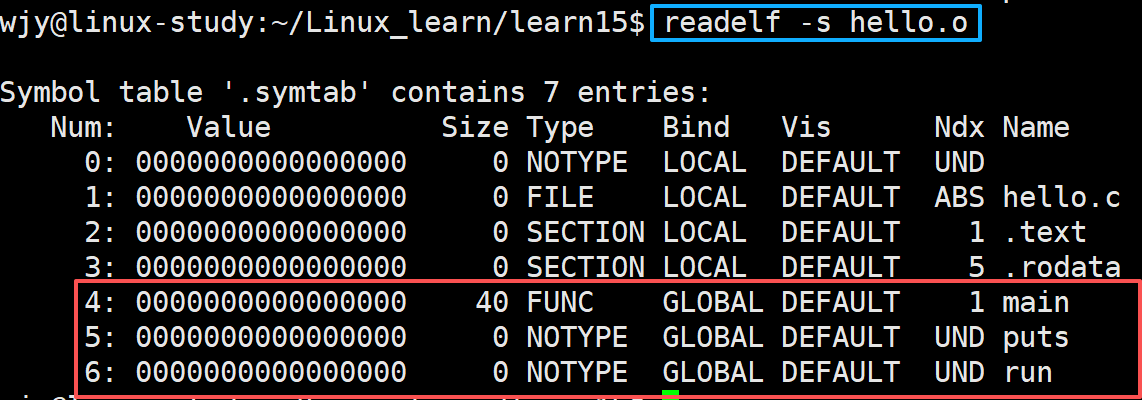1142x400 pixels.
Task: Click the size value '40' in the main row
Action: pos(491,302)
